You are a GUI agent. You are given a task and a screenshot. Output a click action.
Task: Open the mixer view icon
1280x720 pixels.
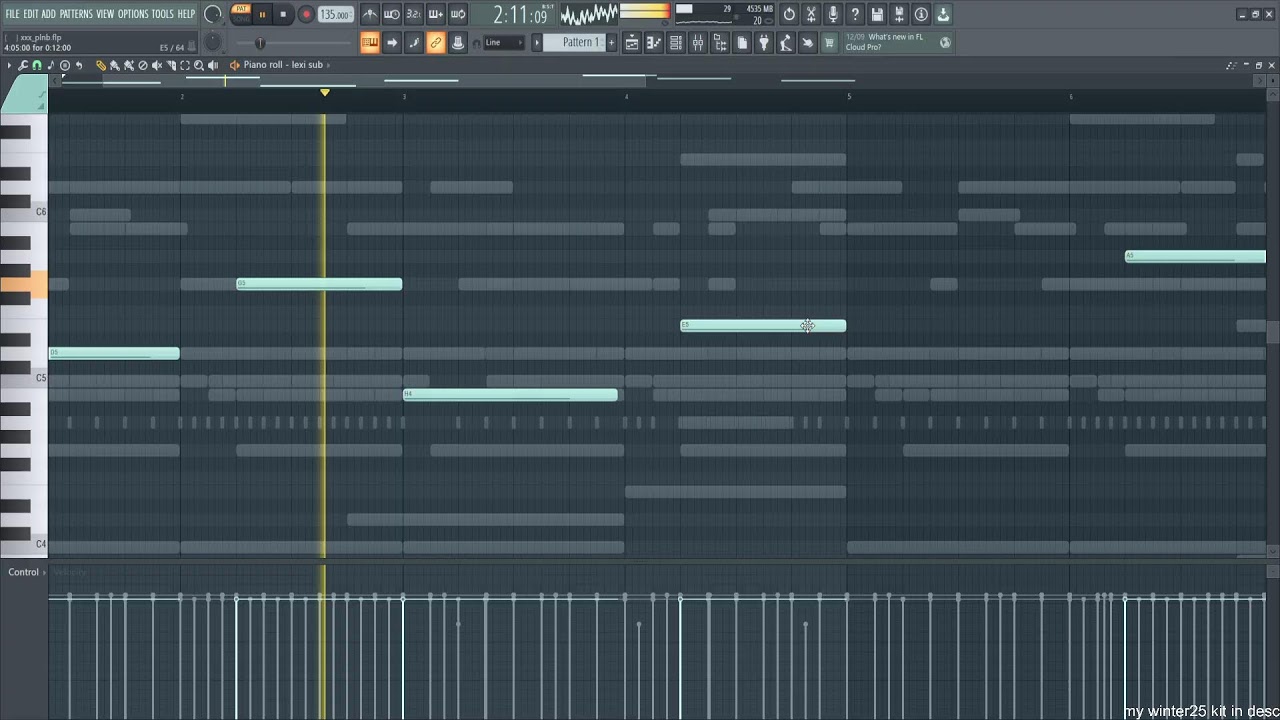coord(698,42)
